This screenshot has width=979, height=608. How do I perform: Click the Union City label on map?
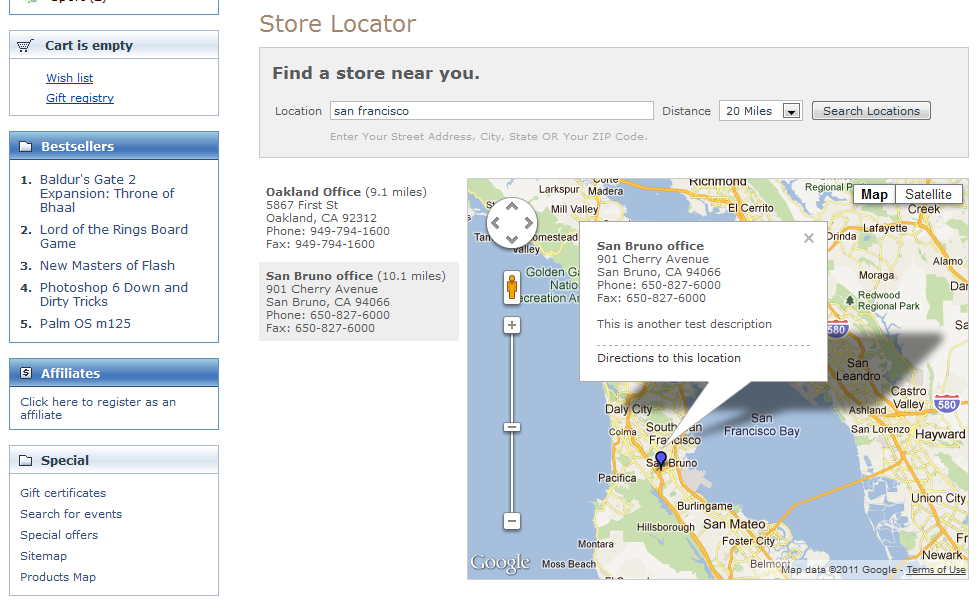coord(938,498)
